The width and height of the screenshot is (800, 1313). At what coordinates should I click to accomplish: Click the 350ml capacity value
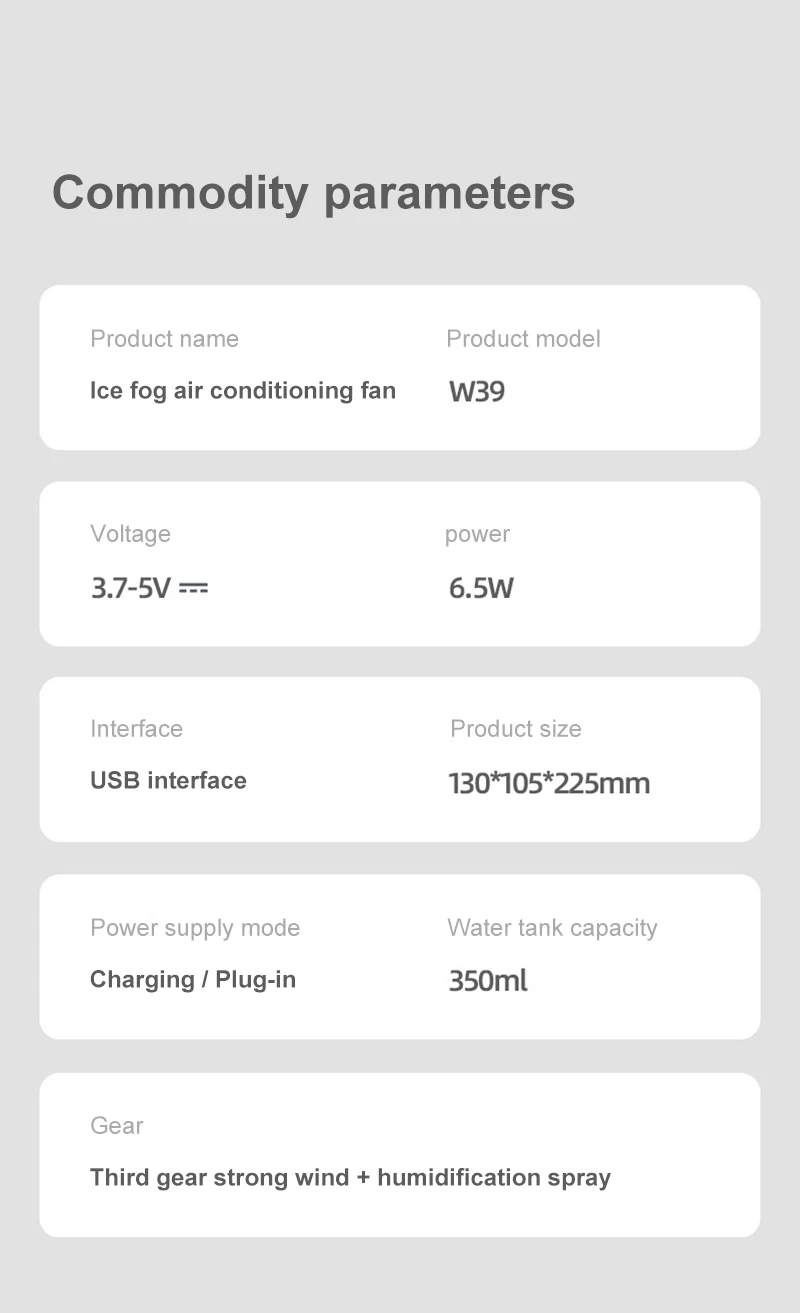click(x=488, y=981)
